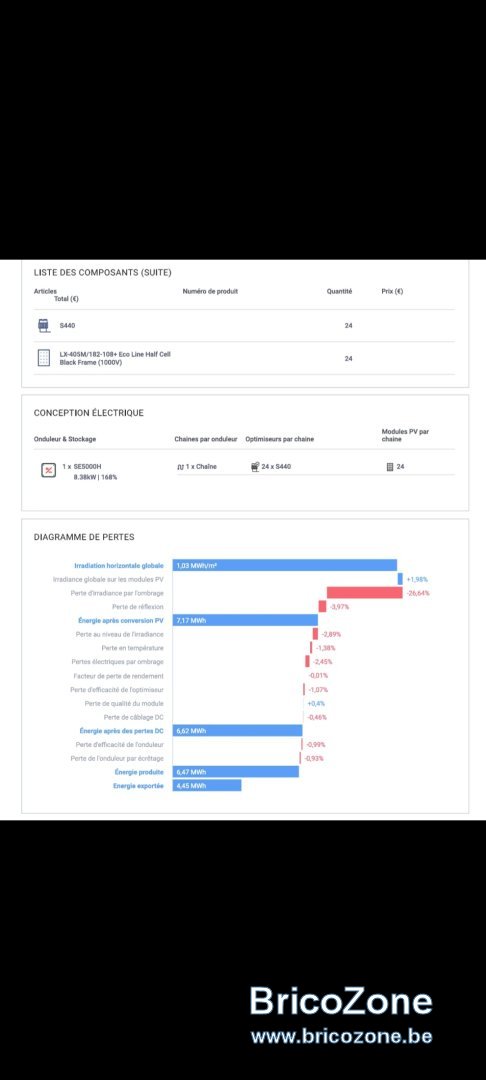Click the optimizer icon beside '24 x S440'

(x=255, y=466)
